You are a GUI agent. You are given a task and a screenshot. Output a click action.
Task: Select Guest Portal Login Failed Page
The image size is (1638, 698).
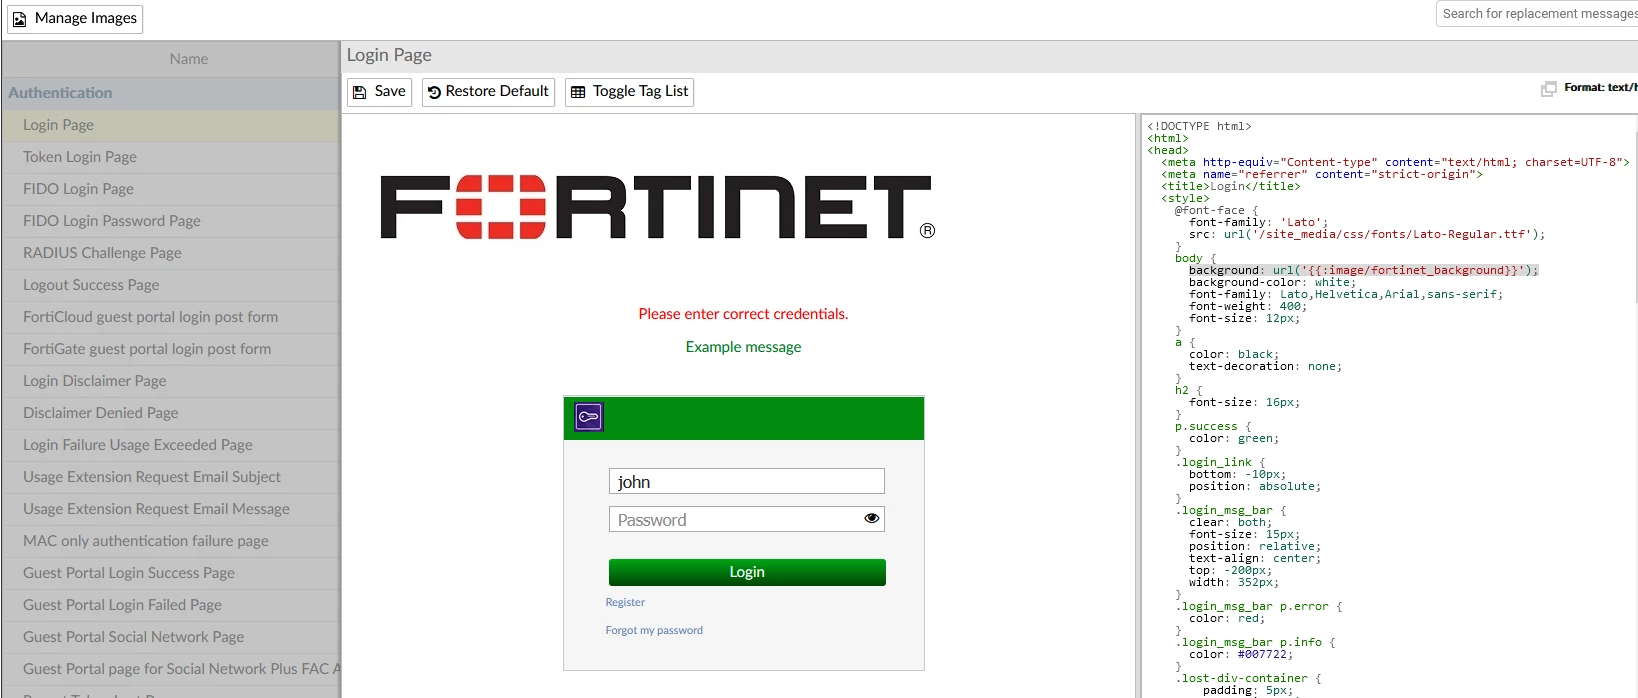point(171,605)
